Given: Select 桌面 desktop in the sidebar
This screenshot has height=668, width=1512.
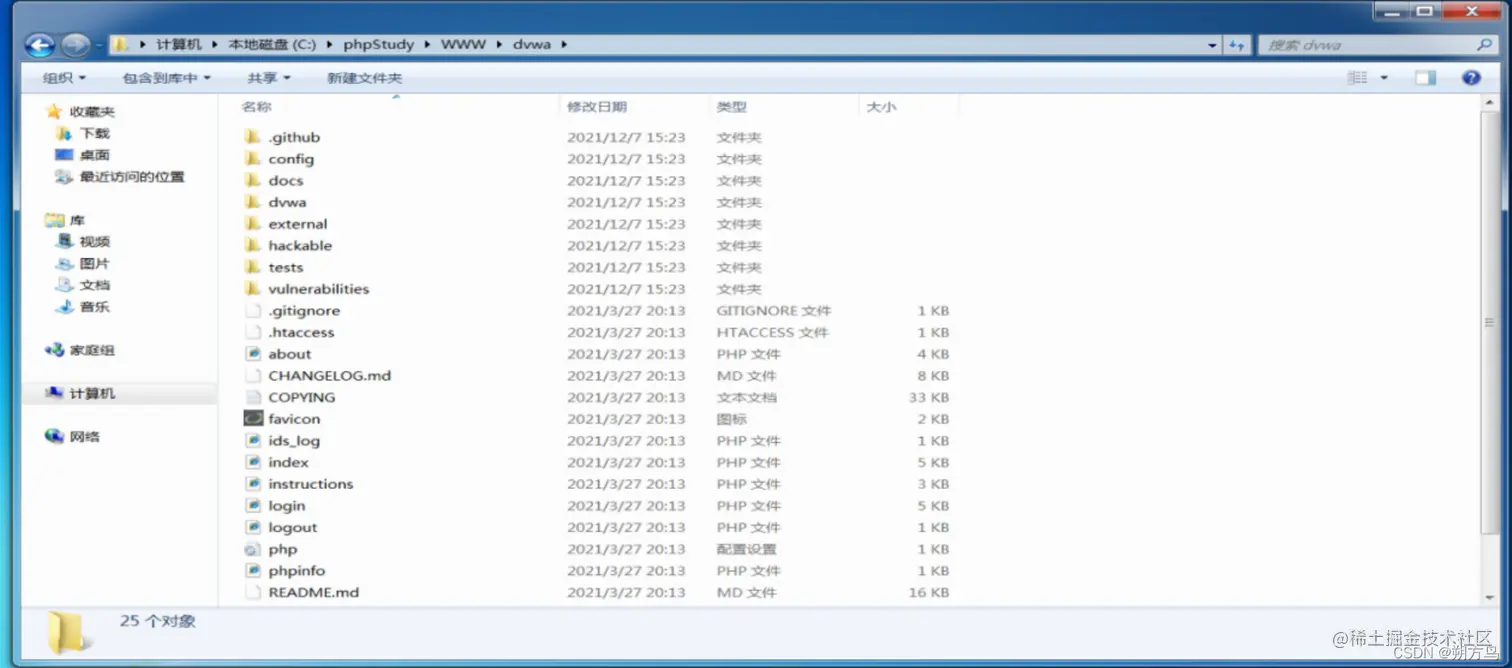Looking at the screenshot, I should (x=95, y=155).
